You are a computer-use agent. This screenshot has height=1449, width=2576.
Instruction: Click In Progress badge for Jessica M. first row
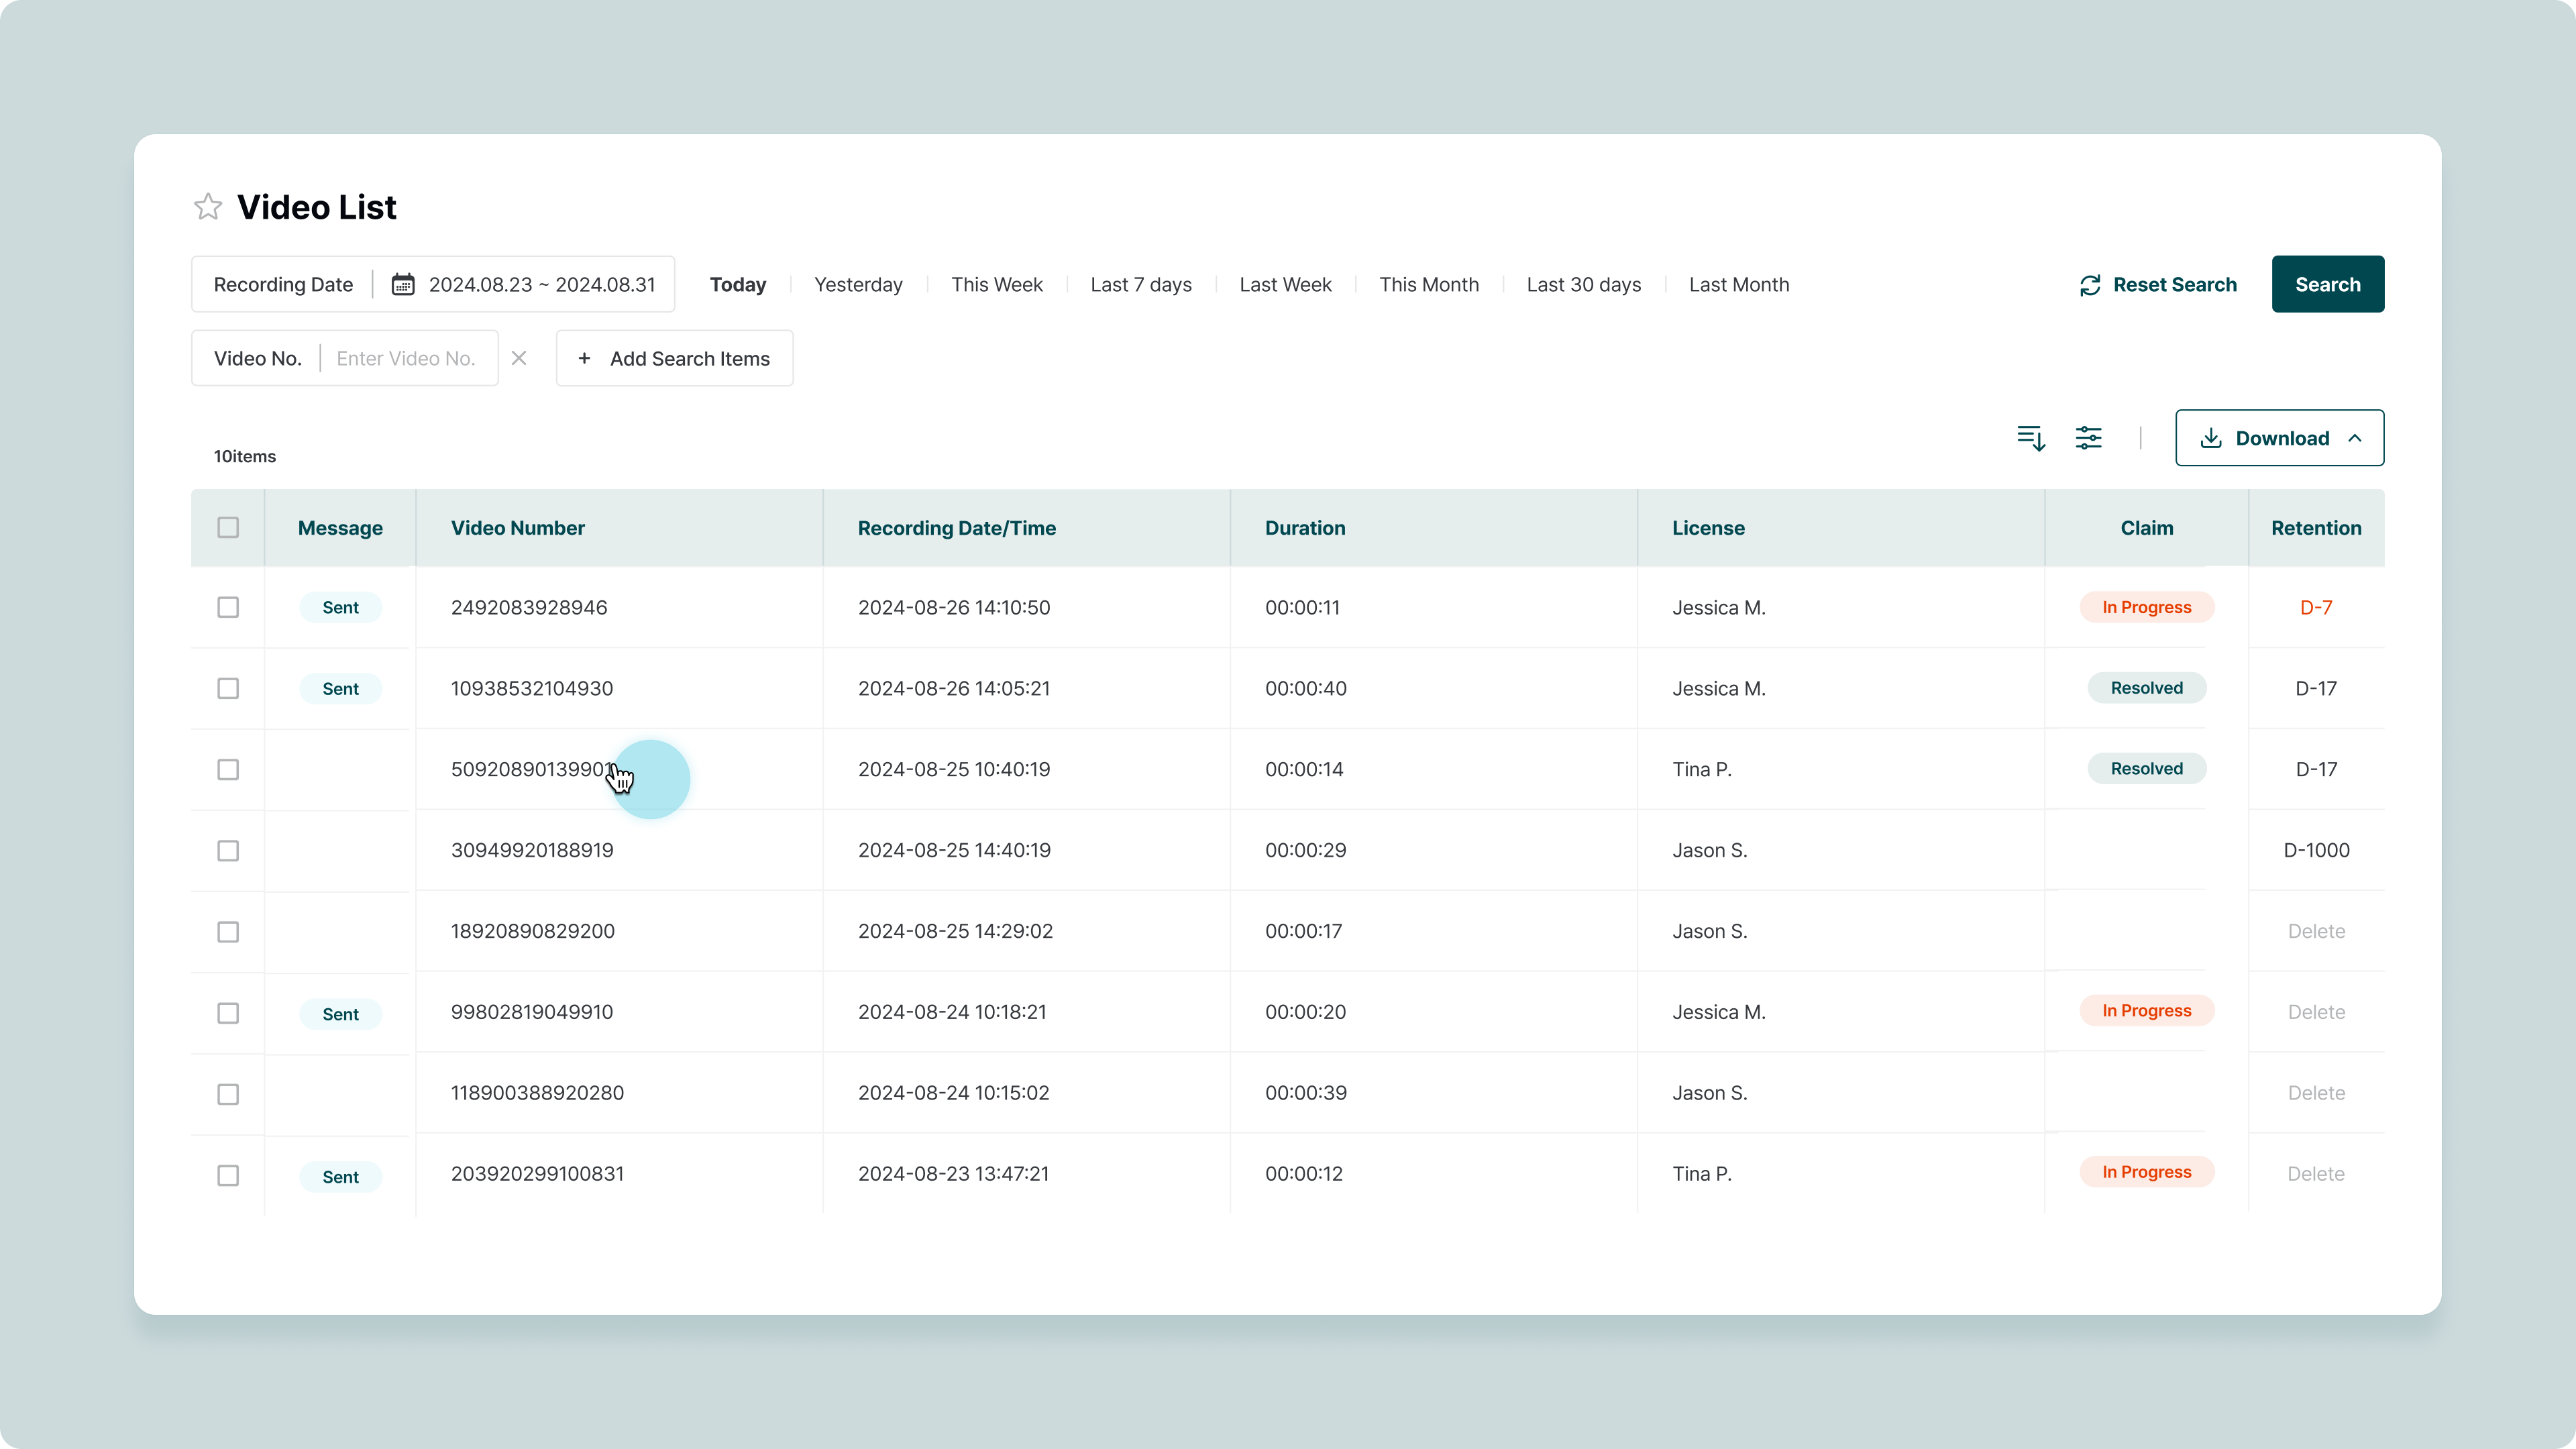[2146, 607]
